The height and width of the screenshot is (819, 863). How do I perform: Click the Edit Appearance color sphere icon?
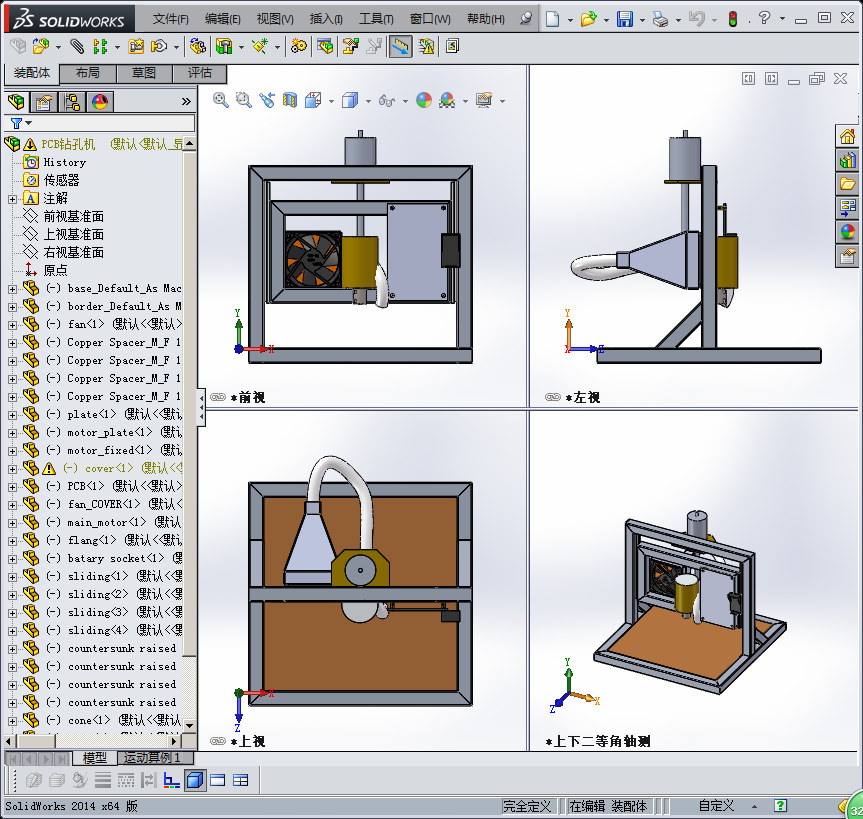424,100
